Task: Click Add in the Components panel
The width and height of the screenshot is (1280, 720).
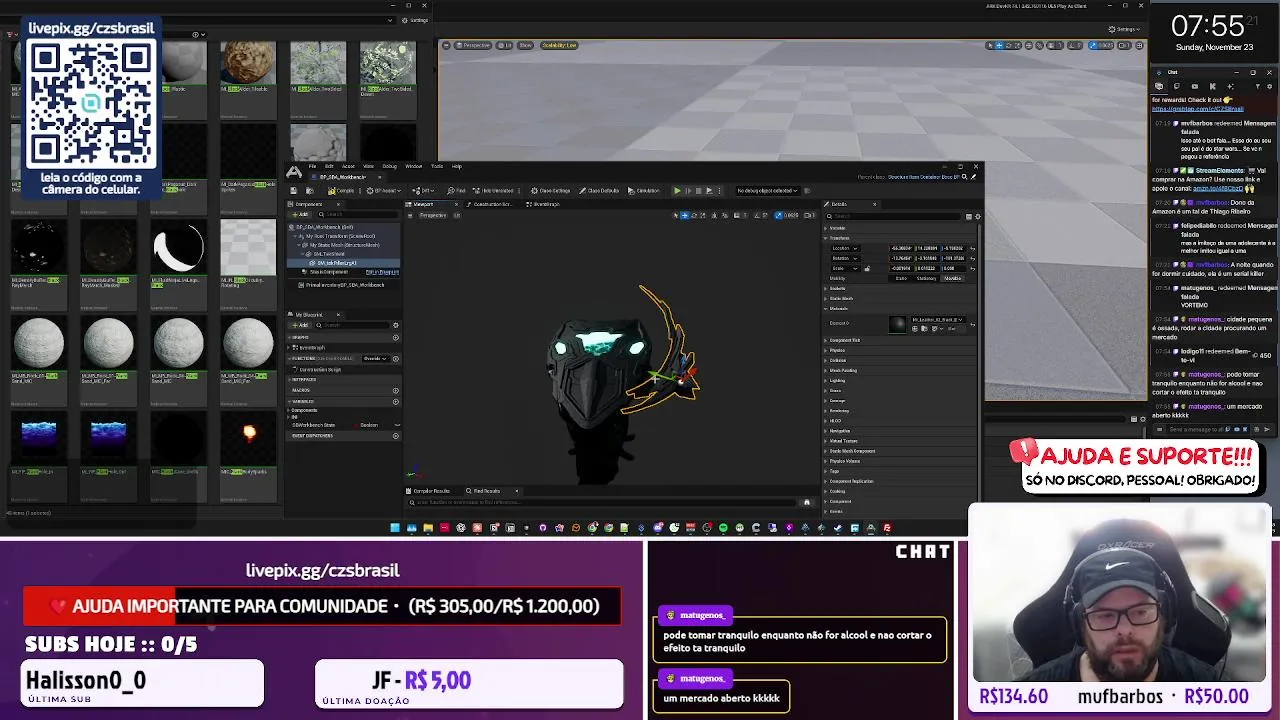Action: (301, 214)
